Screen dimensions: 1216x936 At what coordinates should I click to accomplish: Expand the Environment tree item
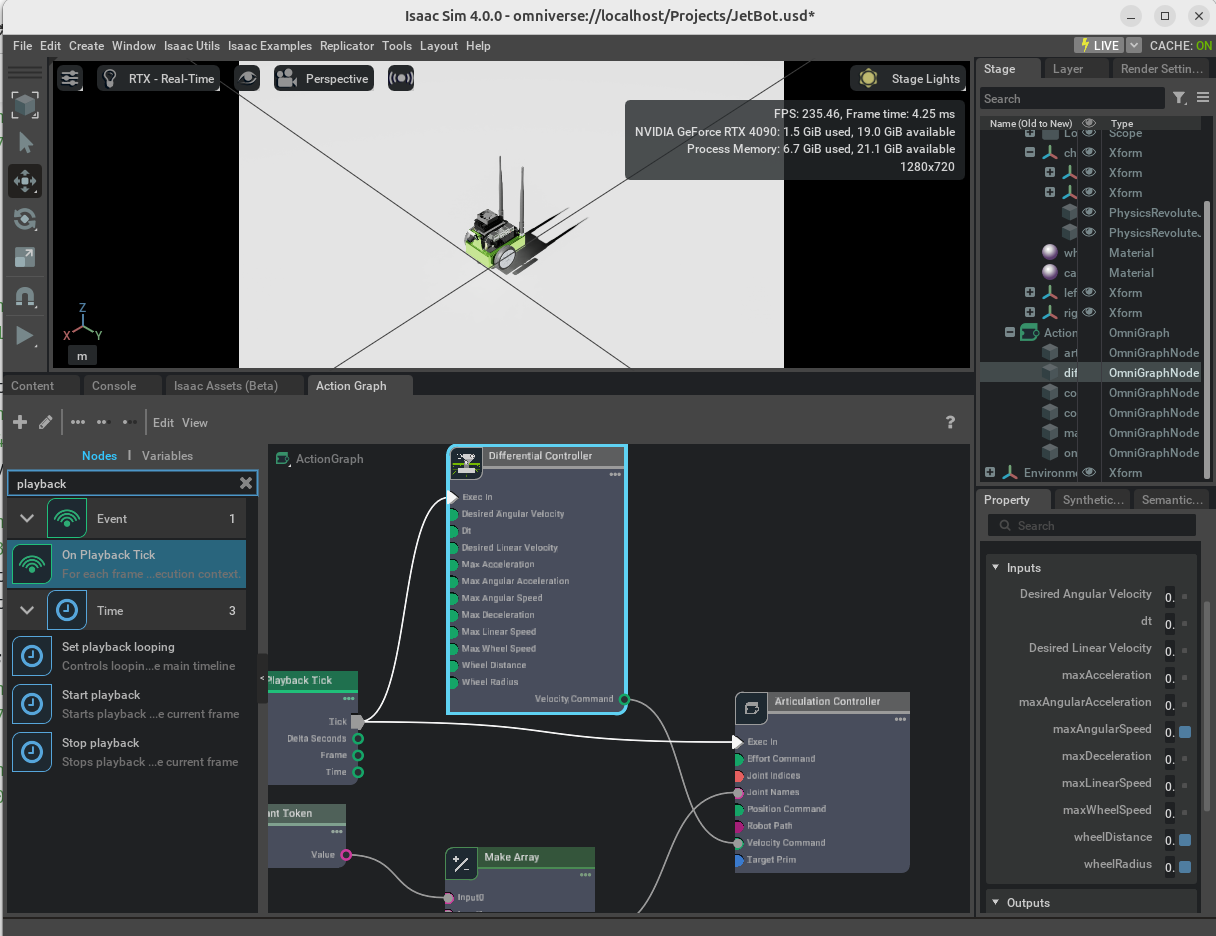pyautogui.click(x=990, y=472)
